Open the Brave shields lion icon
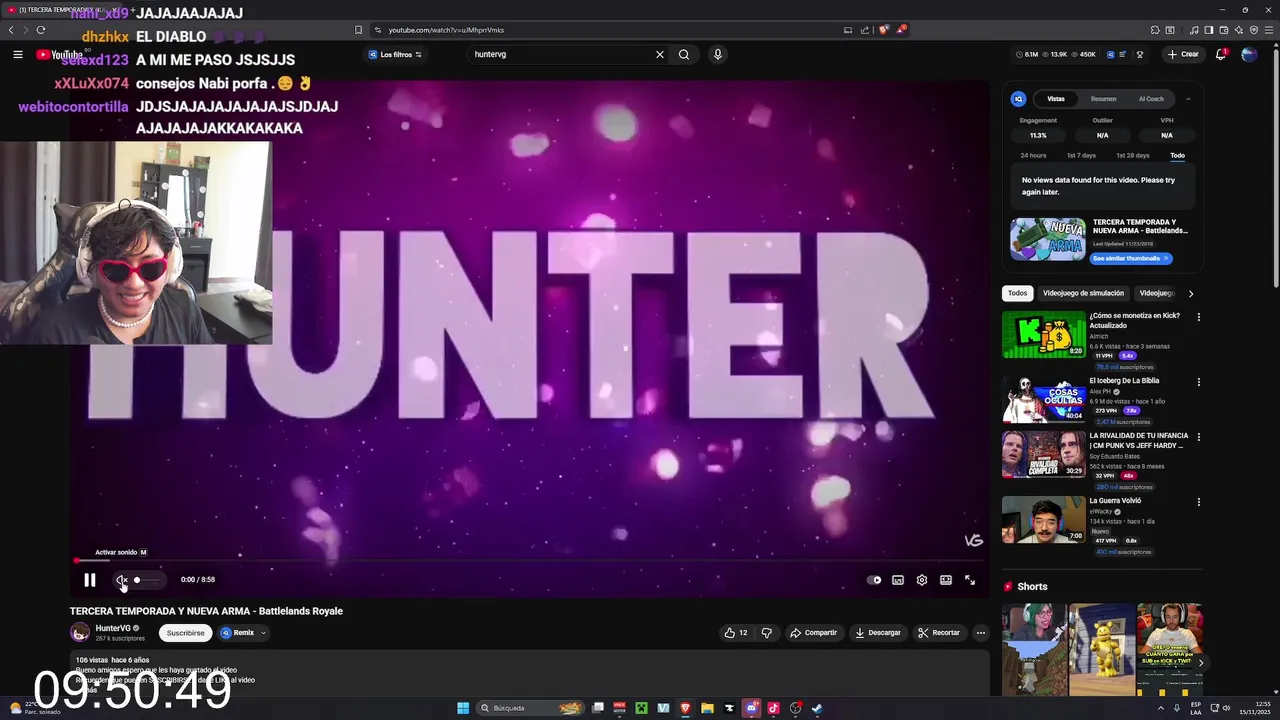The height and width of the screenshot is (720, 1280). click(883, 30)
